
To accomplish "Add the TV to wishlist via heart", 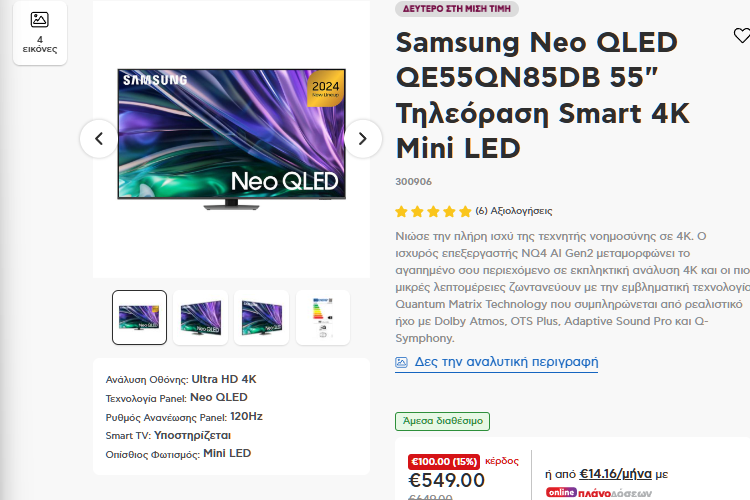I will [x=741, y=36].
